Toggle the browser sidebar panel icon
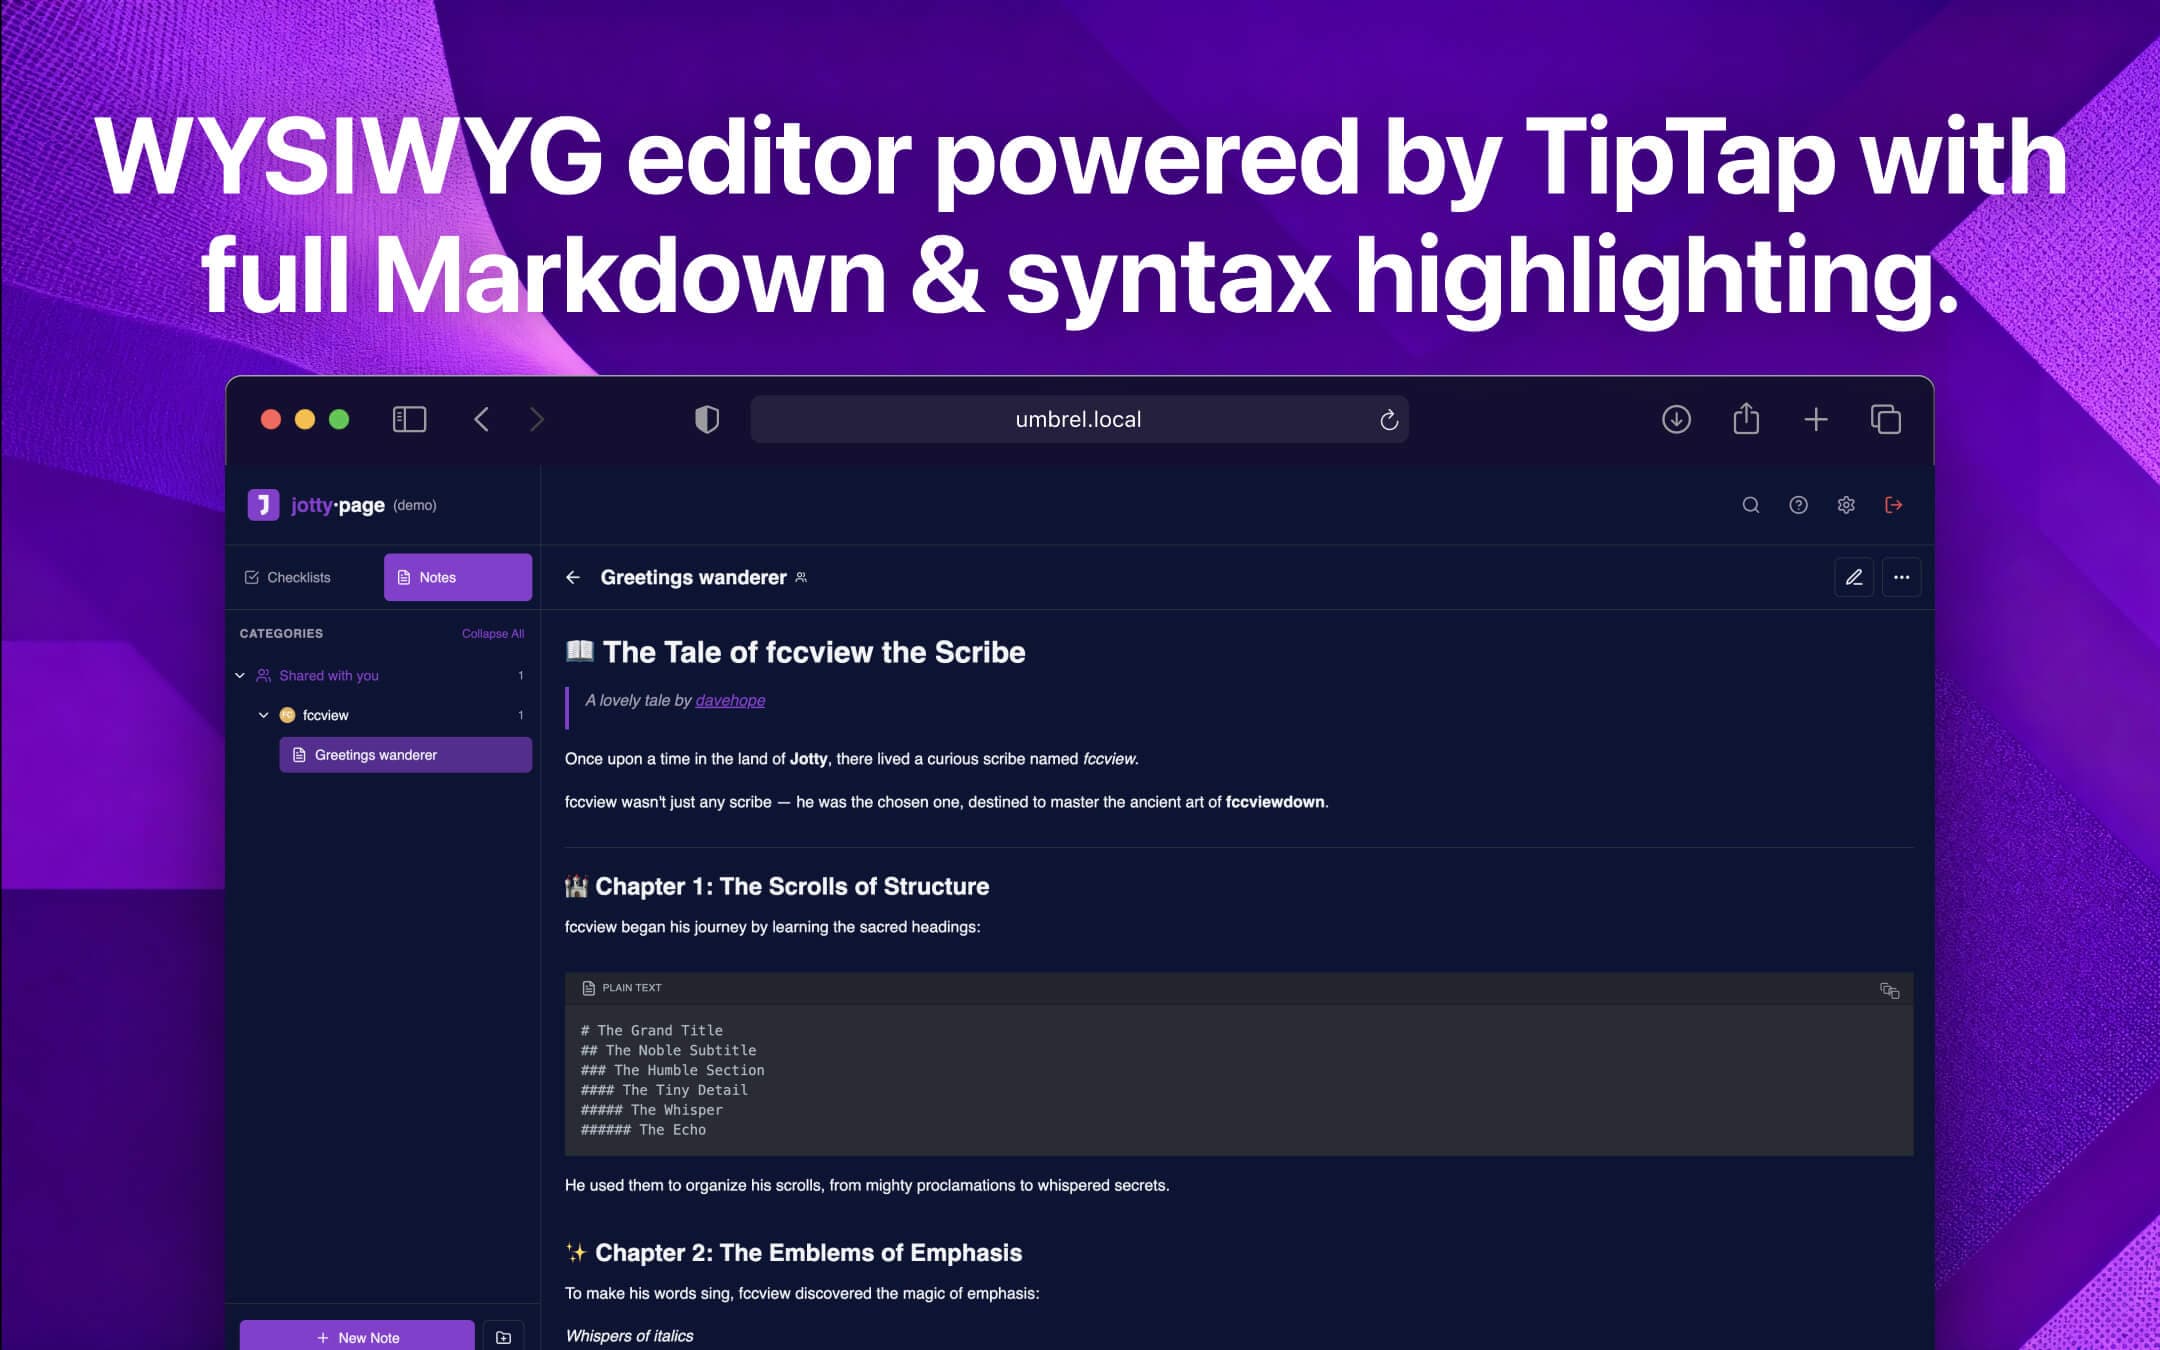The width and height of the screenshot is (2160, 1350). pyautogui.click(x=409, y=419)
